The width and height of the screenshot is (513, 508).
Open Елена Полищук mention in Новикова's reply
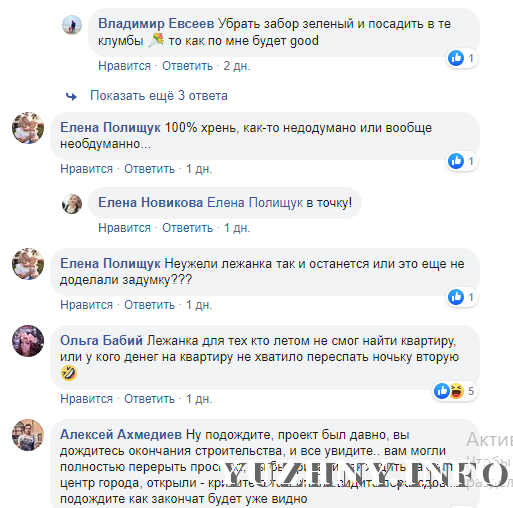click(x=255, y=203)
